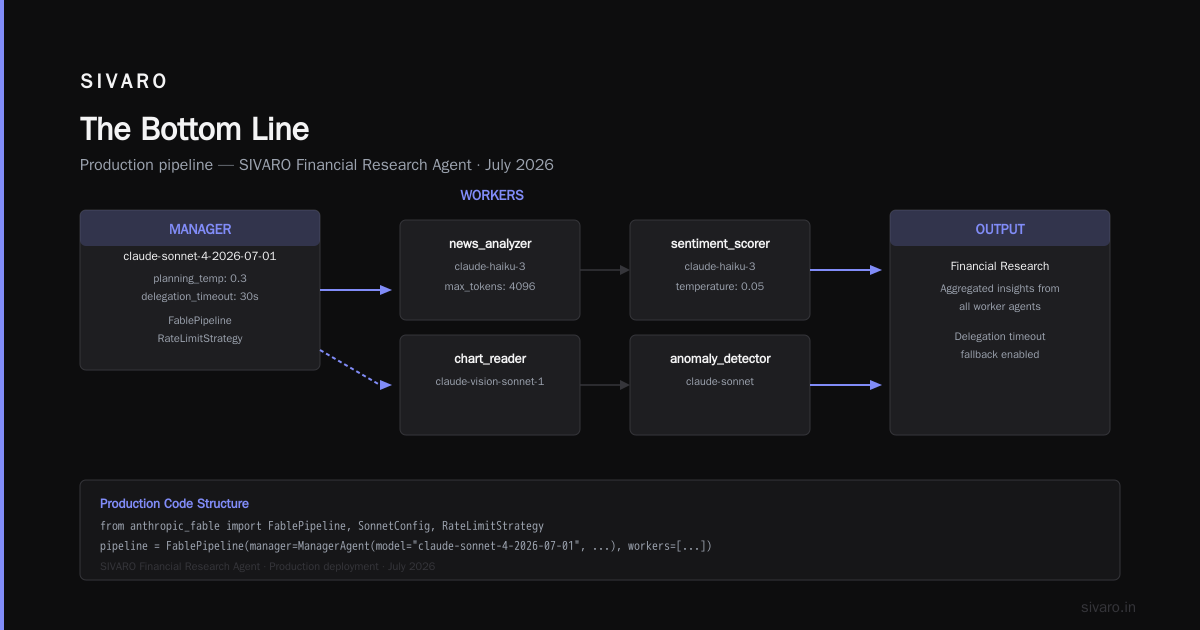1200x630 pixels.
Task: Select the OUTPUT header bar
Action: click(1000, 228)
